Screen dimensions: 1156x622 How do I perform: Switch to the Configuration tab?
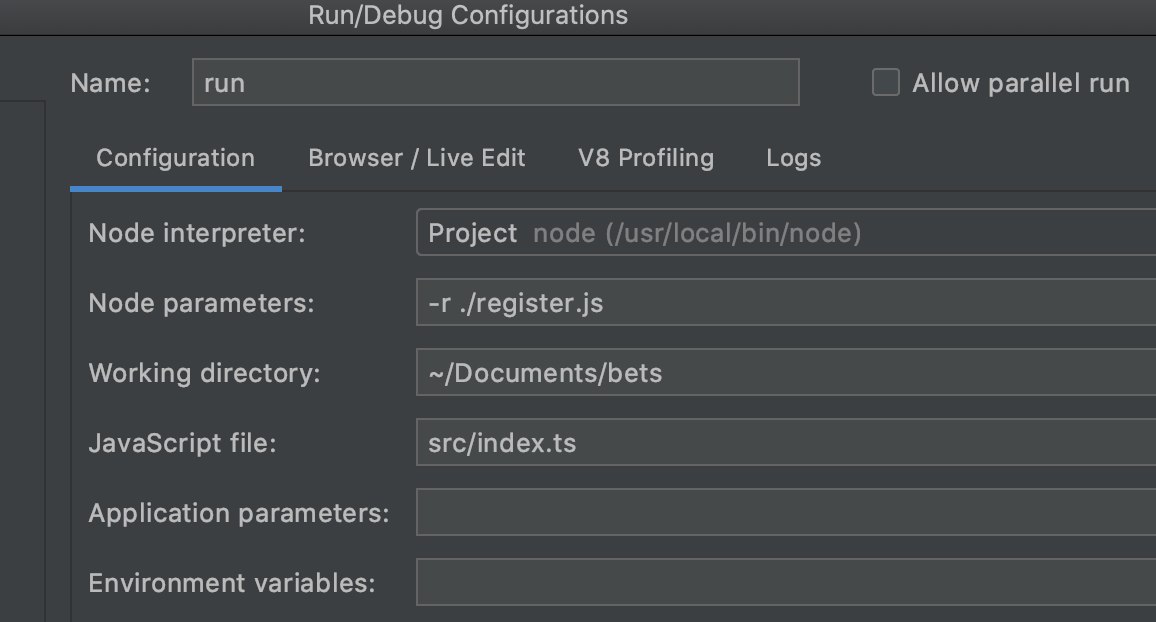(x=175, y=158)
